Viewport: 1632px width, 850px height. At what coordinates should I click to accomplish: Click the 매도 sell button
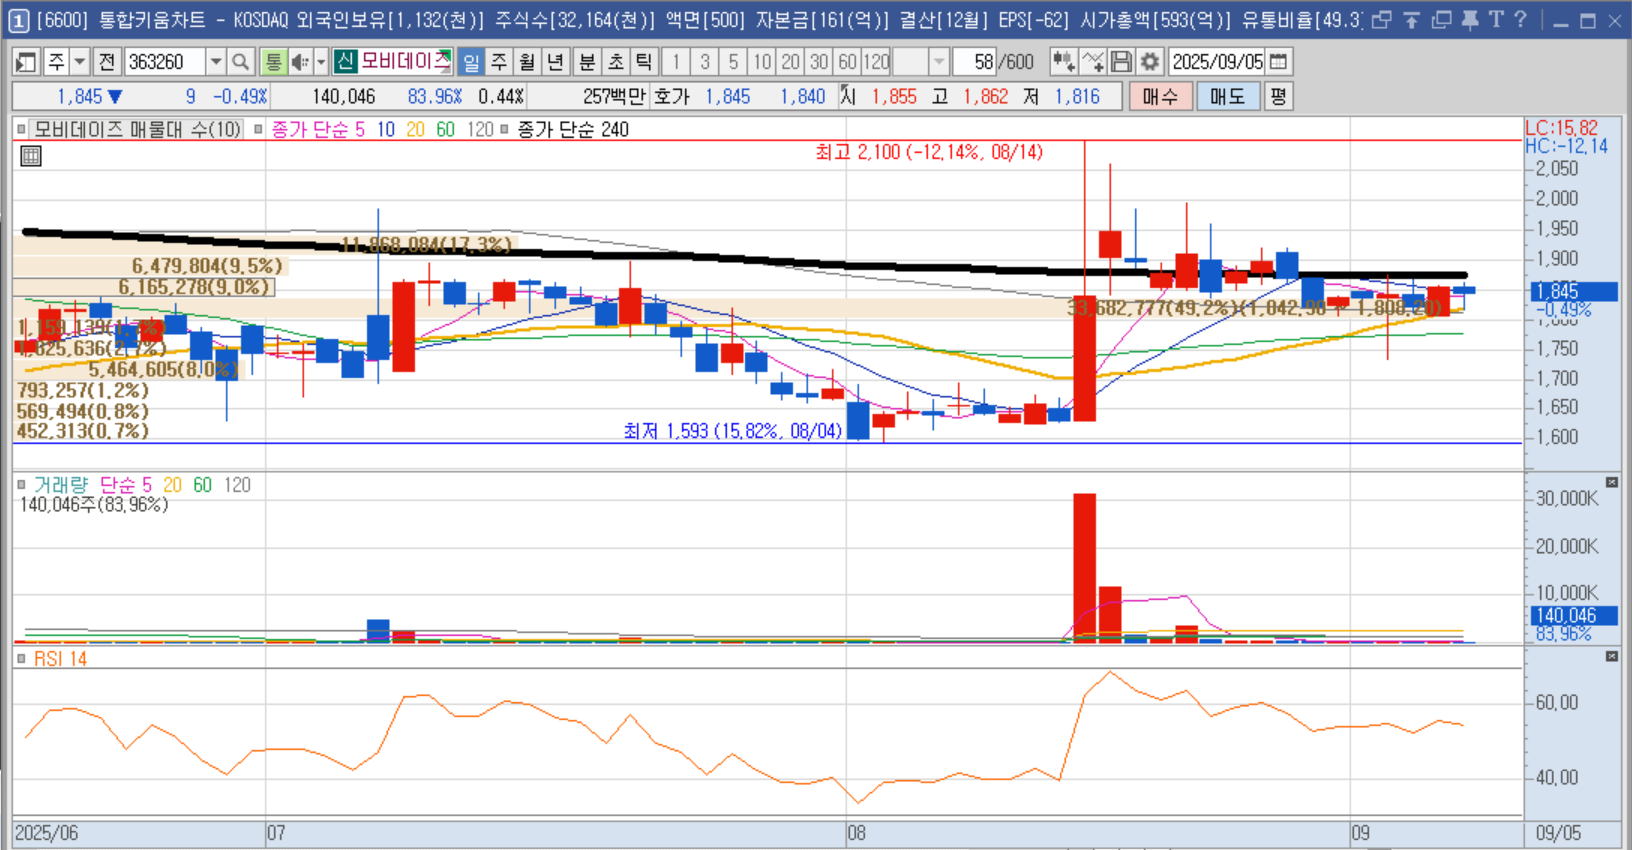pos(1227,96)
